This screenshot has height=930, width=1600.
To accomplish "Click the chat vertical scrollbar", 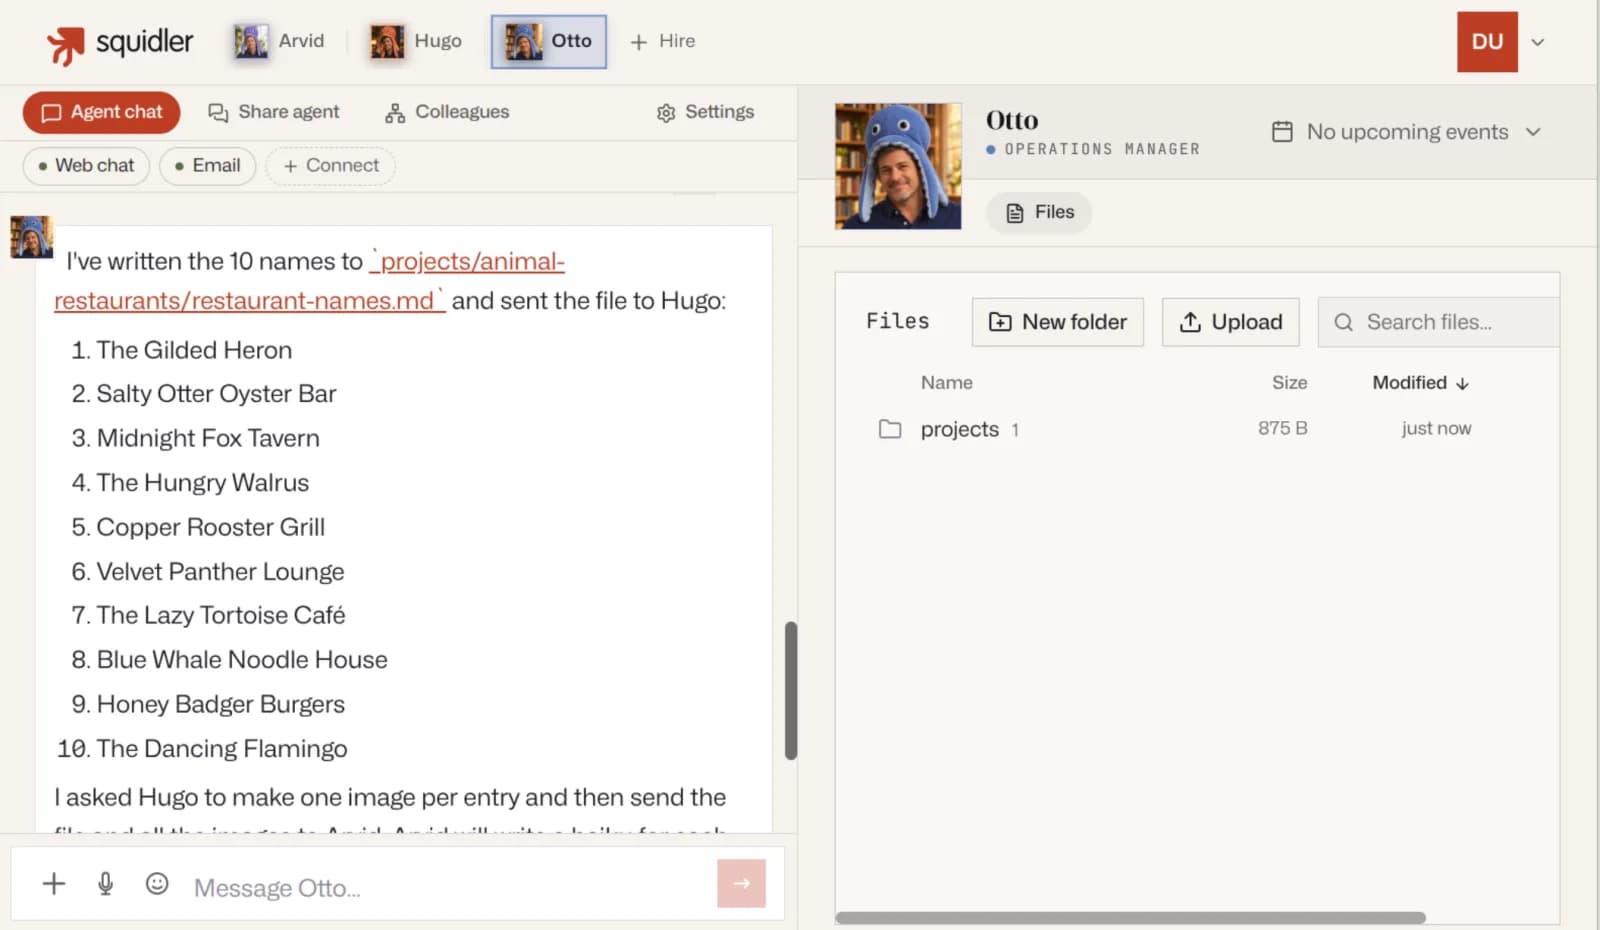I will coord(791,690).
